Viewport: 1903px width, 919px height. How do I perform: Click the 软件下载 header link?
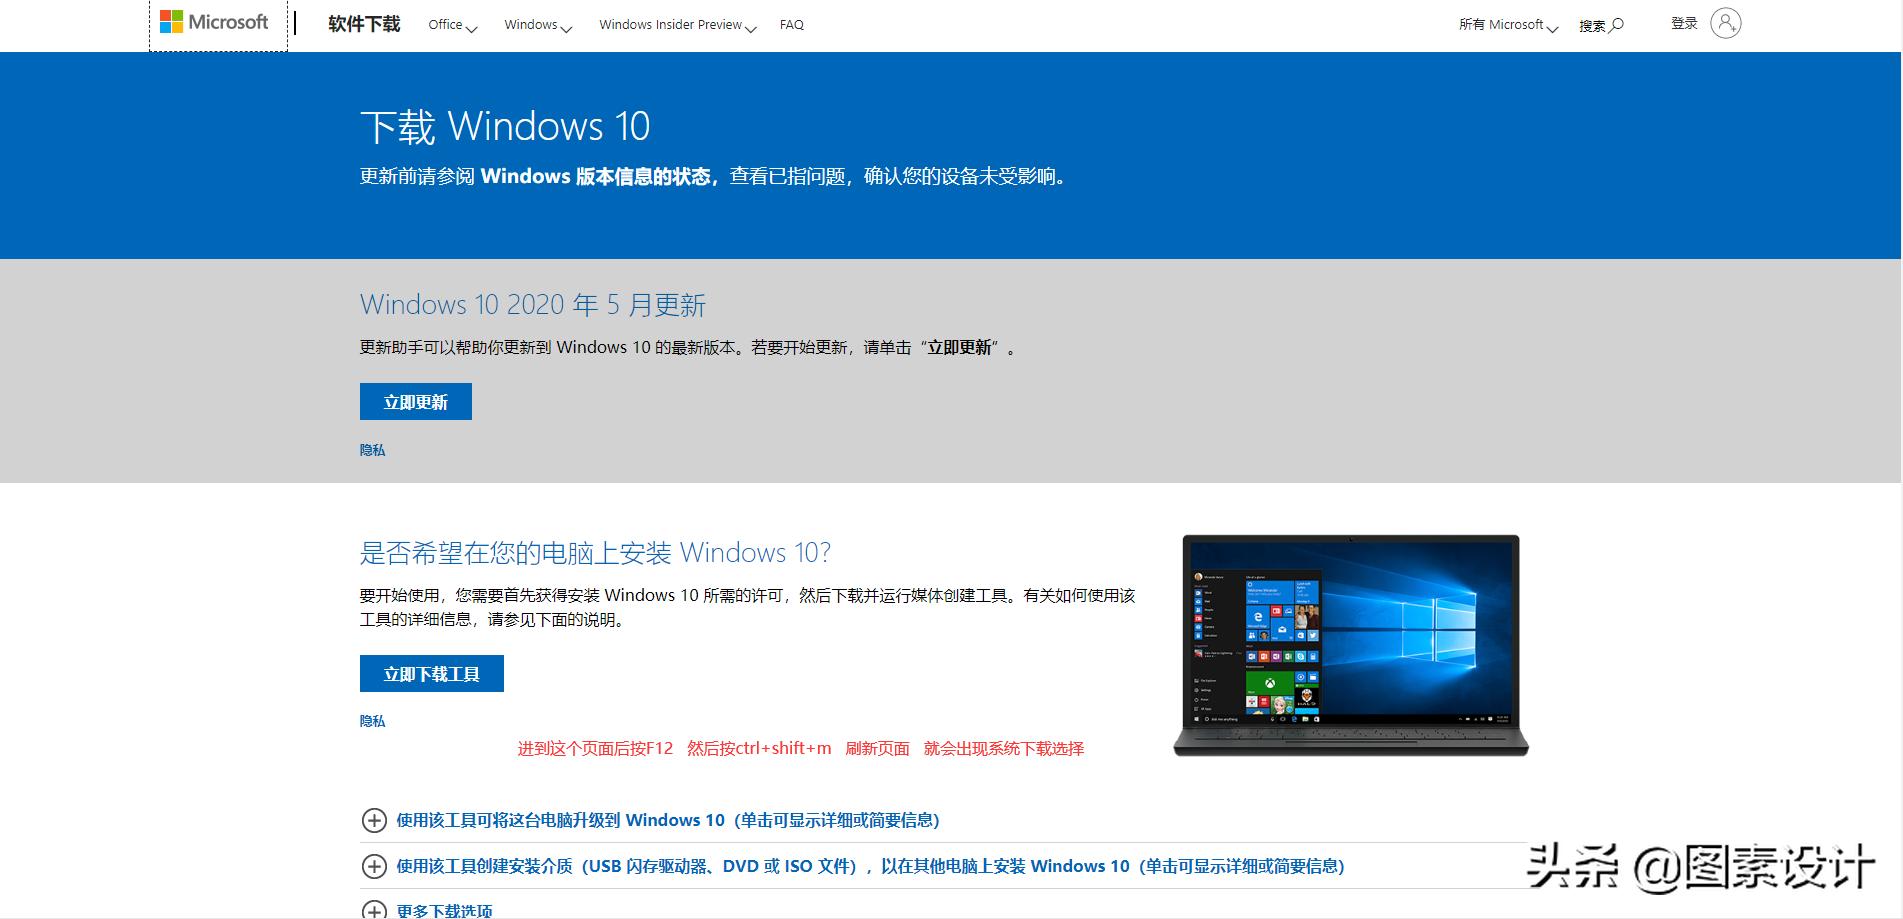[364, 24]
